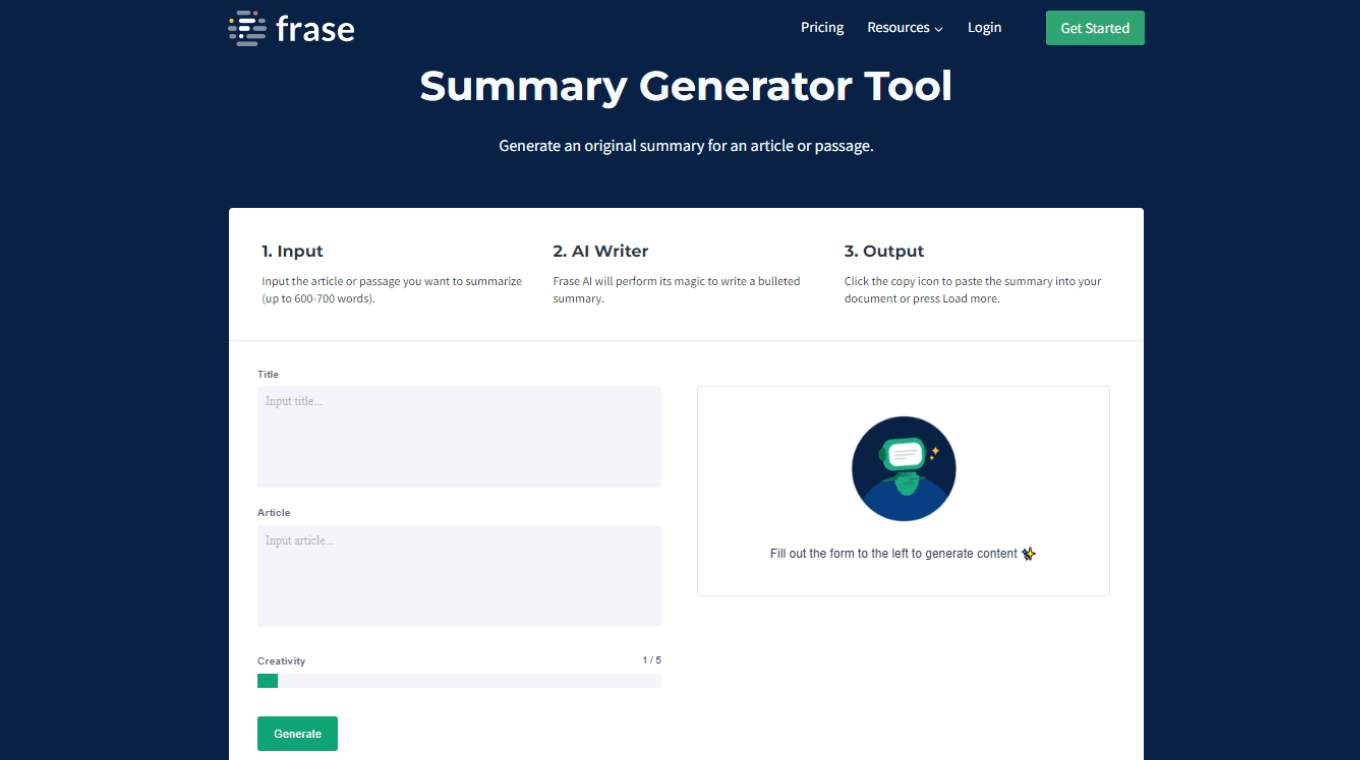The image size is (1360, 760).
Task: Focus the Article input field
Action: (459, 576)
